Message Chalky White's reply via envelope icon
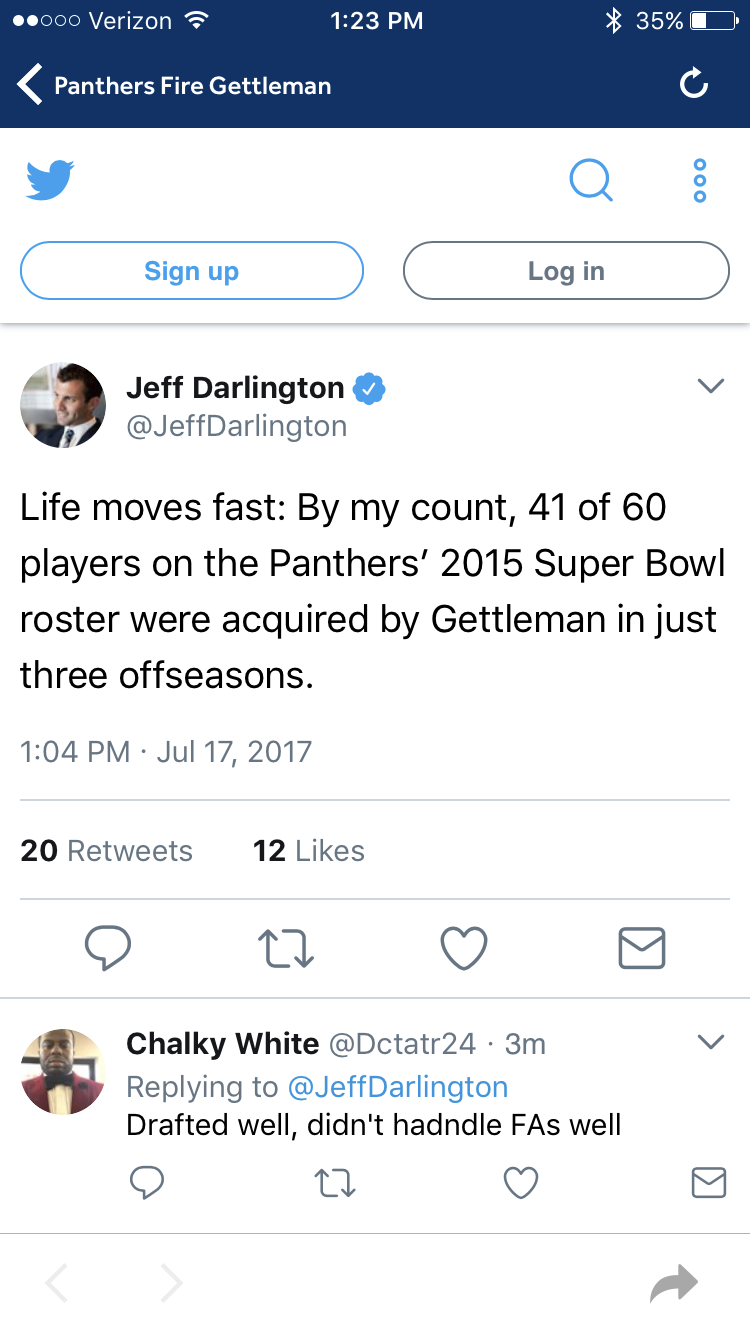Image resolution: width=750 pixels, height=1334 pixels. 709,1184
